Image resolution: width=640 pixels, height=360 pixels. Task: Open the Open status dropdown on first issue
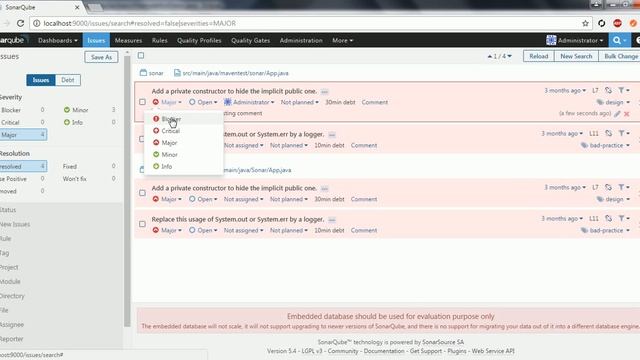[203, 102]
